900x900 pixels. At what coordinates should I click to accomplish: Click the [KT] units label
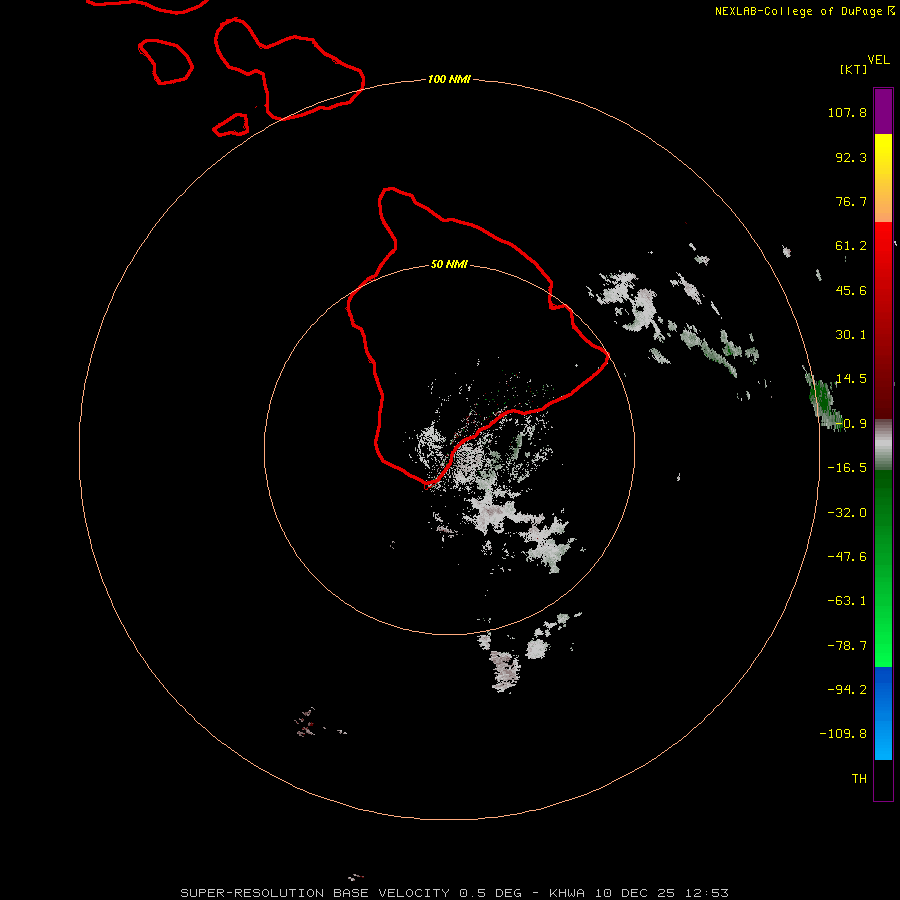pyautogui.click(x=854, y=69)
